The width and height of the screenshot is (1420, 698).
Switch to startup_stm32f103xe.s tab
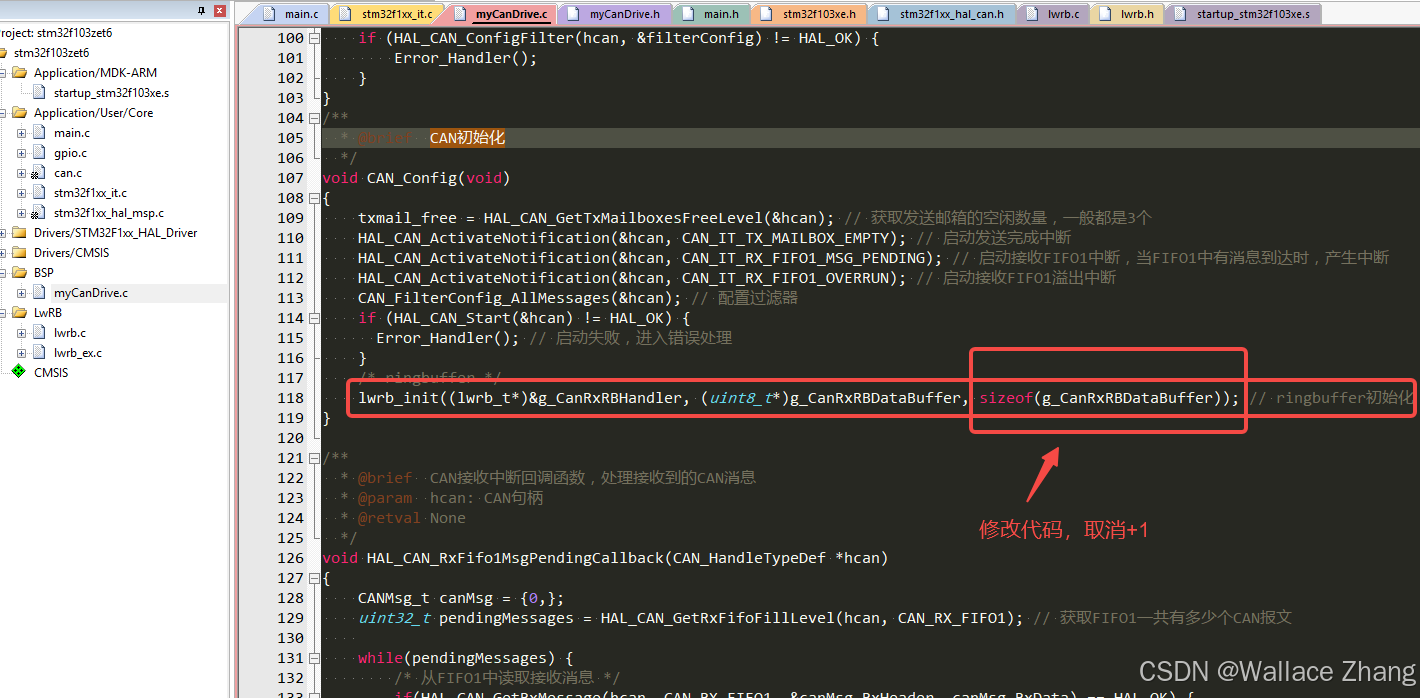click(1243, 14)
